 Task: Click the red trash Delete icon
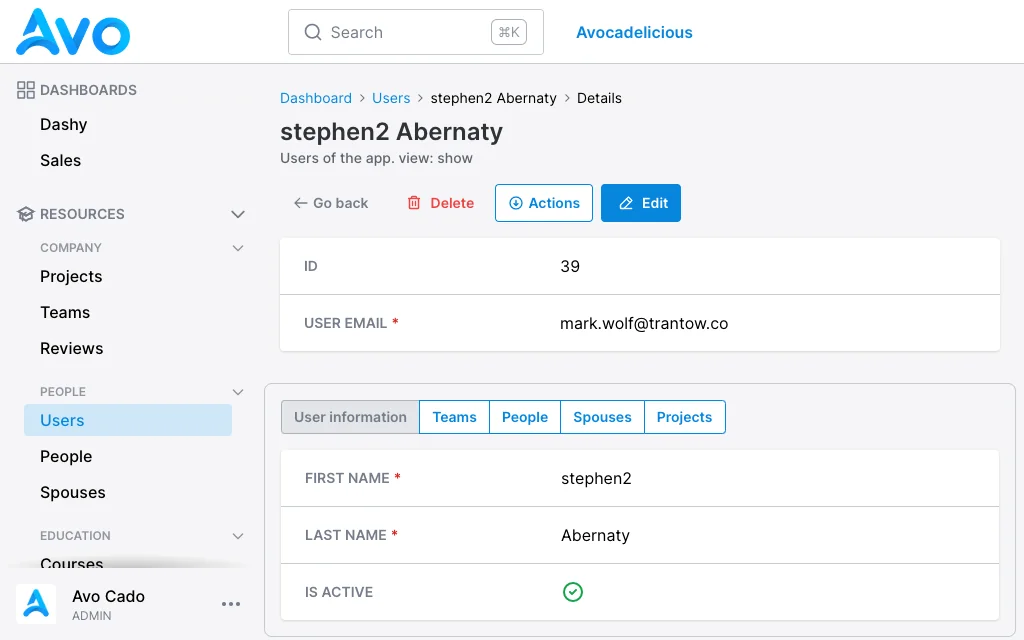click(414, 203)
